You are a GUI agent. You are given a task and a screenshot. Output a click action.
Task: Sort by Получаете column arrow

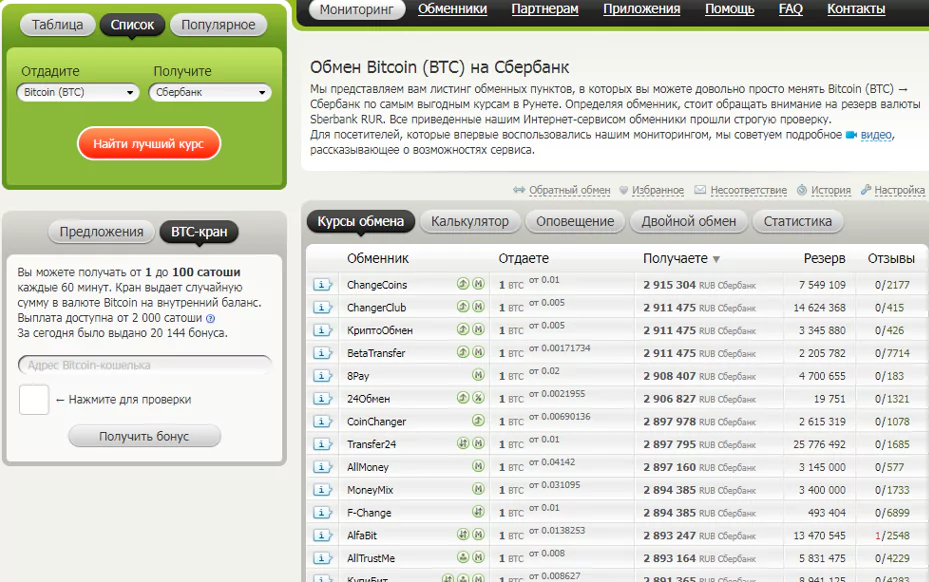pos(716,260)
